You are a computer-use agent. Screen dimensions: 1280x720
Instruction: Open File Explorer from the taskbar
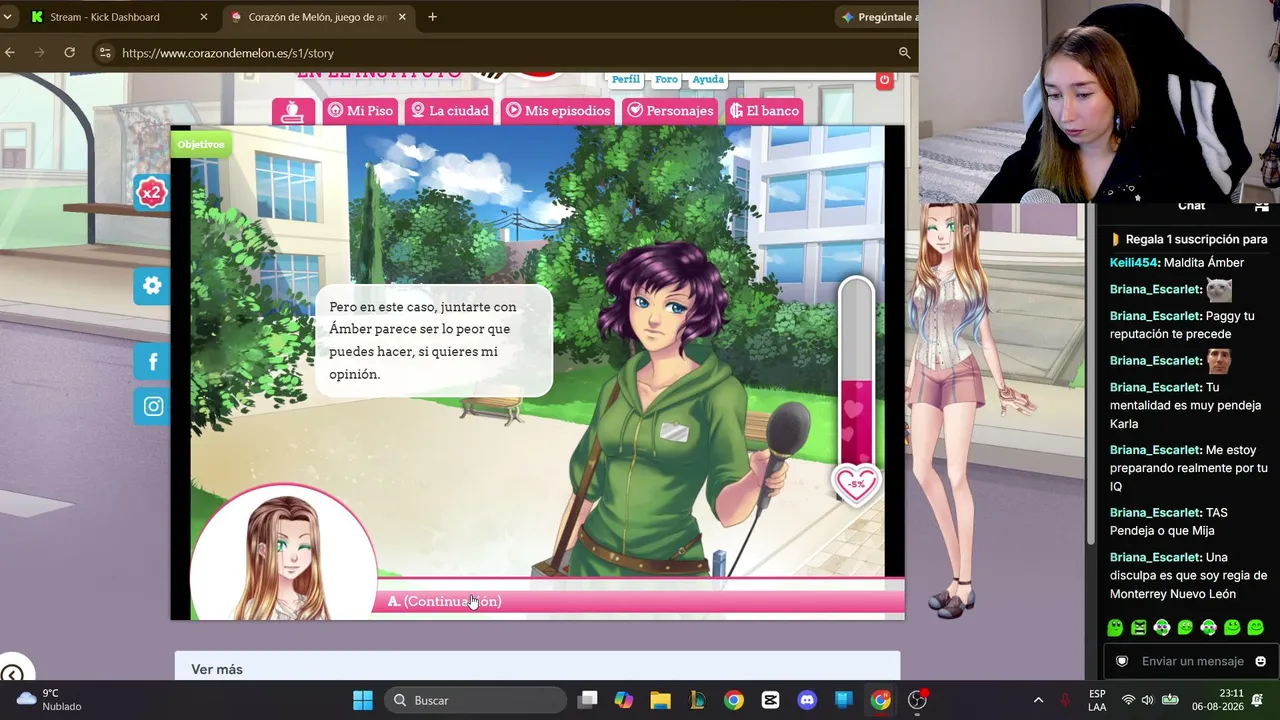coord(660,700)
